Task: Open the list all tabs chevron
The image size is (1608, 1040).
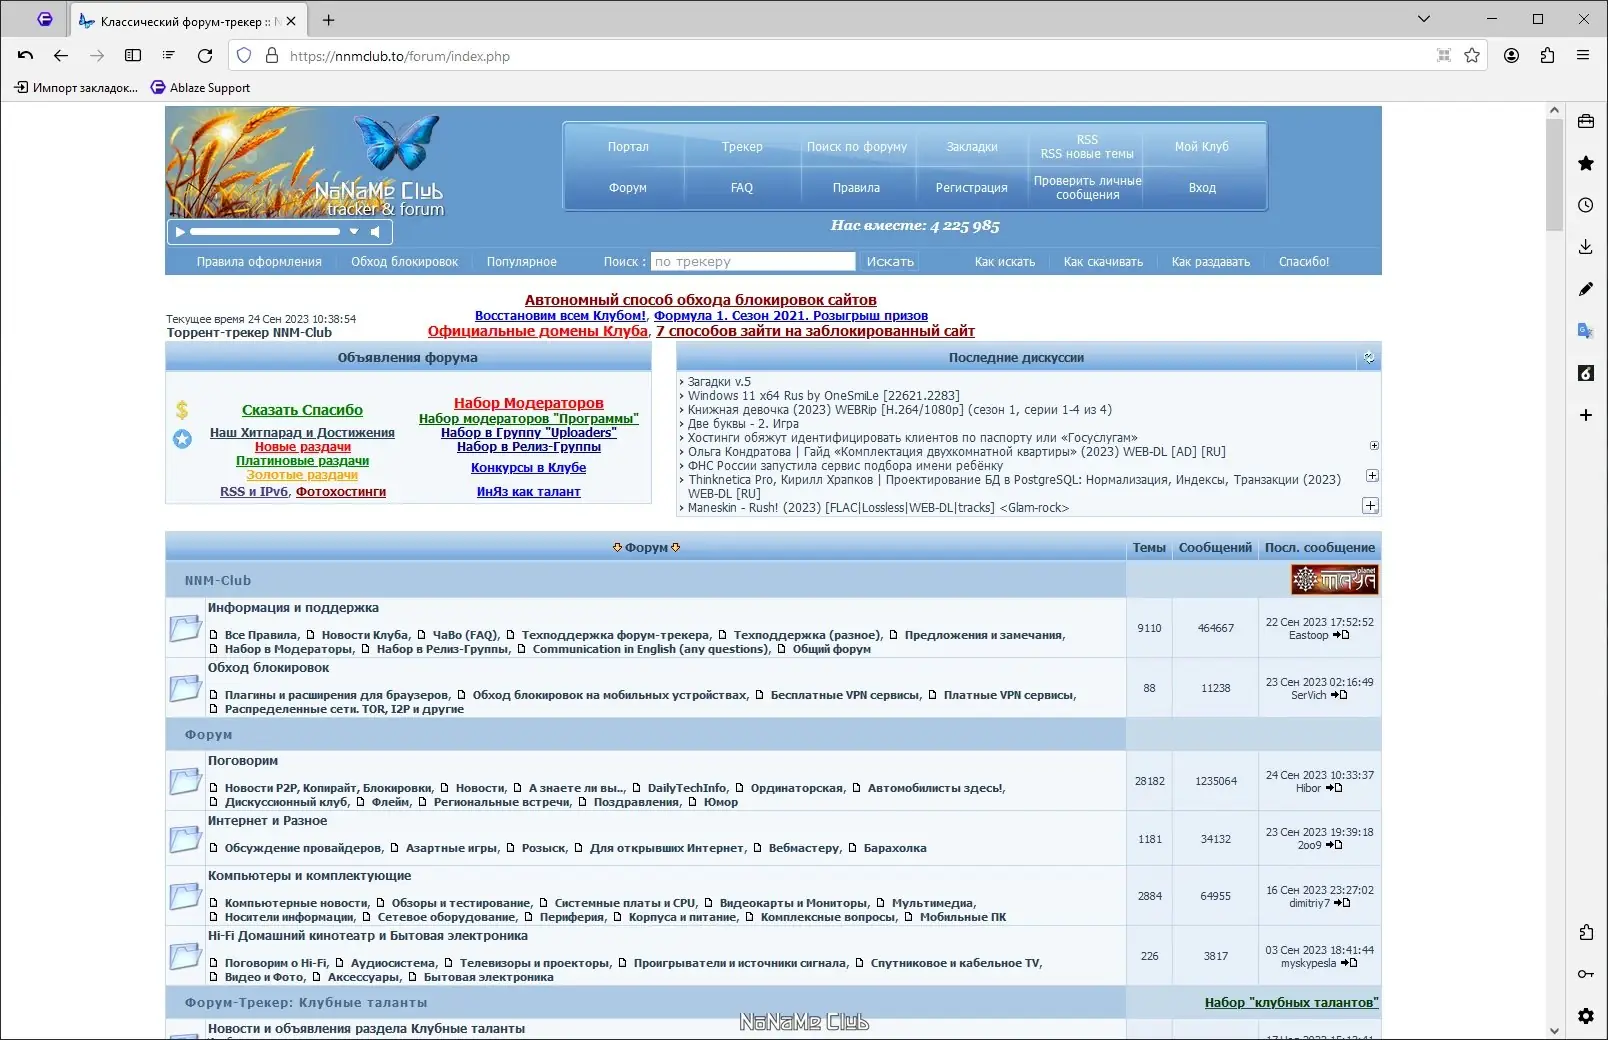Action: tap(1424, 19)
